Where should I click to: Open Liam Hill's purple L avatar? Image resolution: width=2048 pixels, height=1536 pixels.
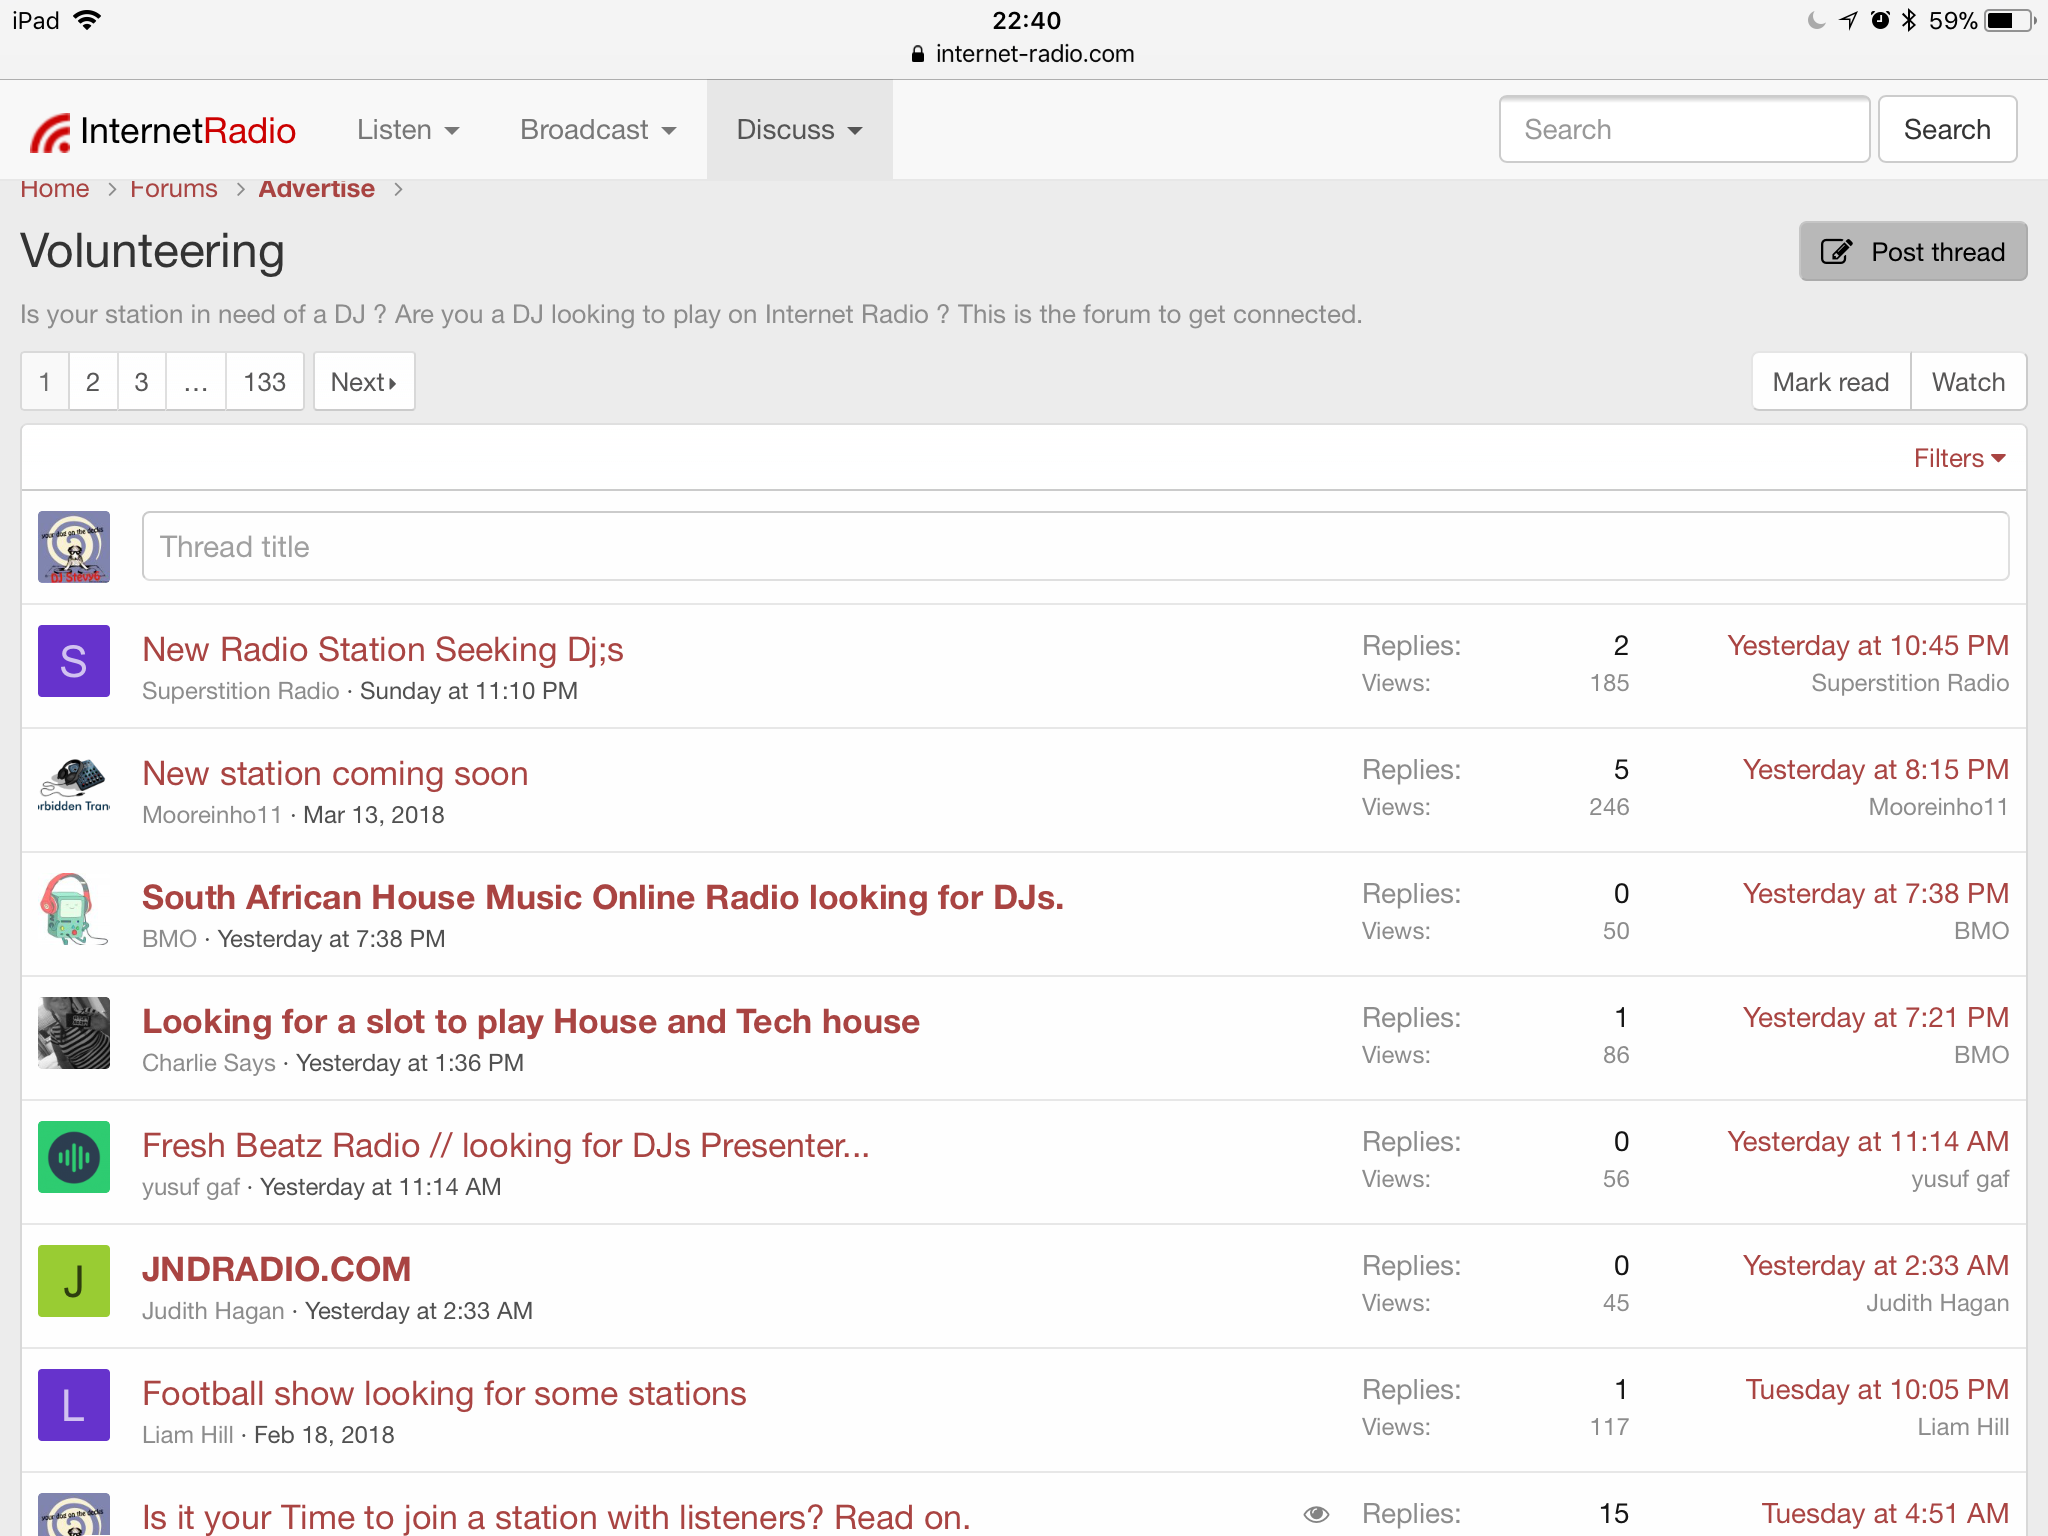(x=74, y=1405)
